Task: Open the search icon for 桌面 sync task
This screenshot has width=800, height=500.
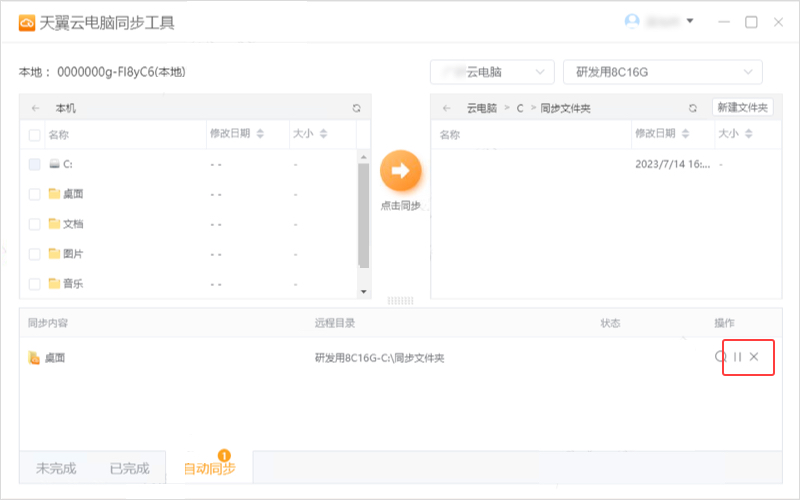Action: click(720, 357)
